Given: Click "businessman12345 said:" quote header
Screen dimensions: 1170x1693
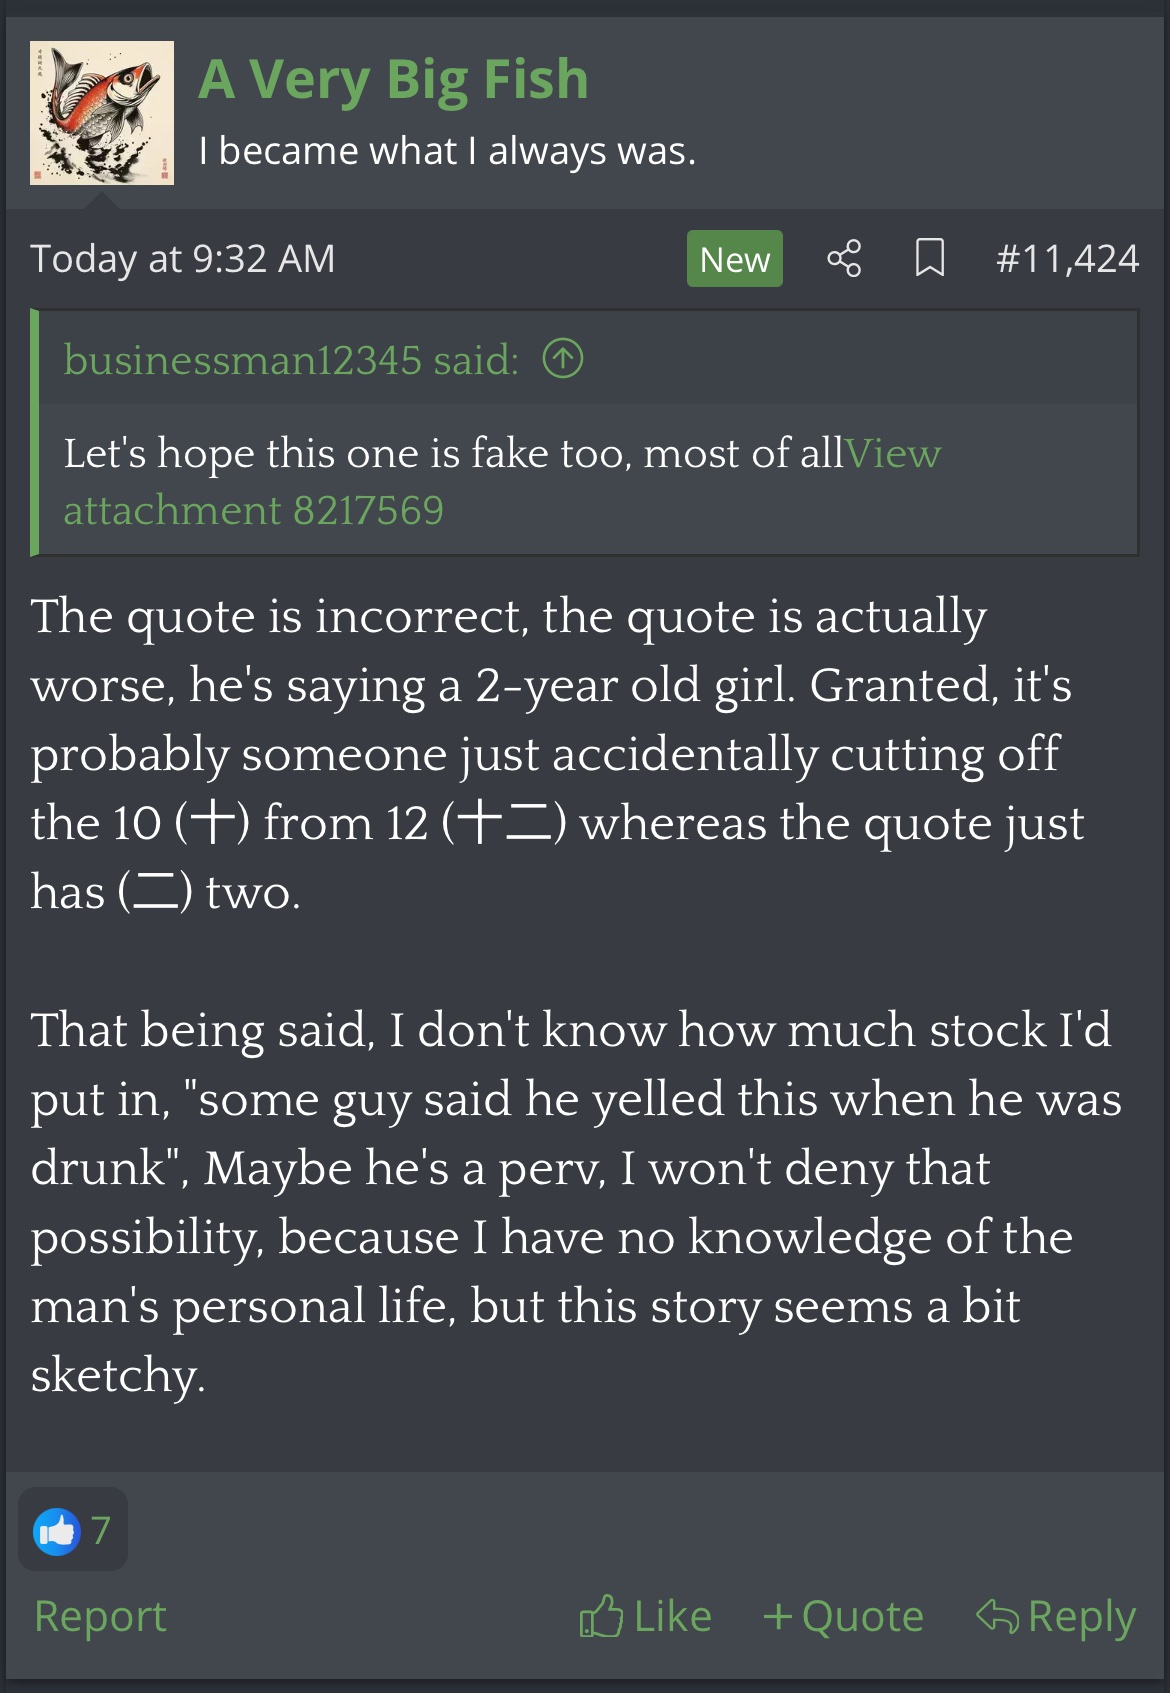Looking at the screenshot, I should (291, 360).
